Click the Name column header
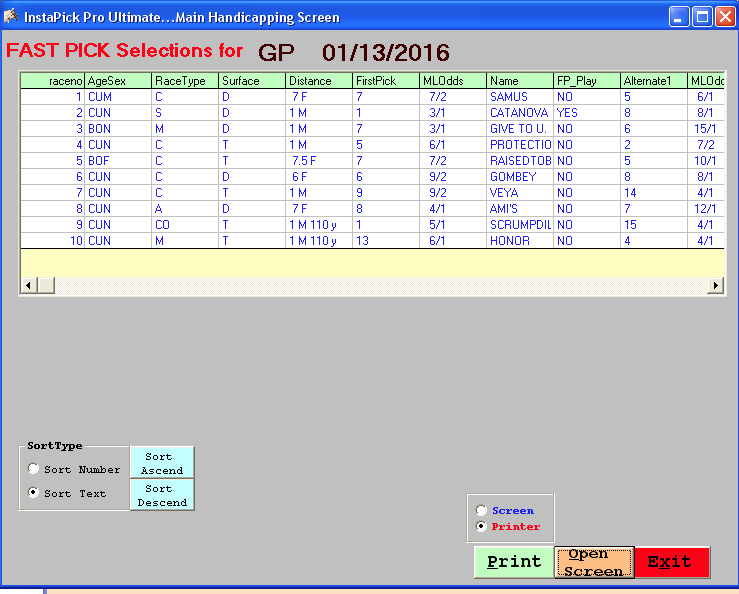This screenshot has height=594, width=739. 520,81
